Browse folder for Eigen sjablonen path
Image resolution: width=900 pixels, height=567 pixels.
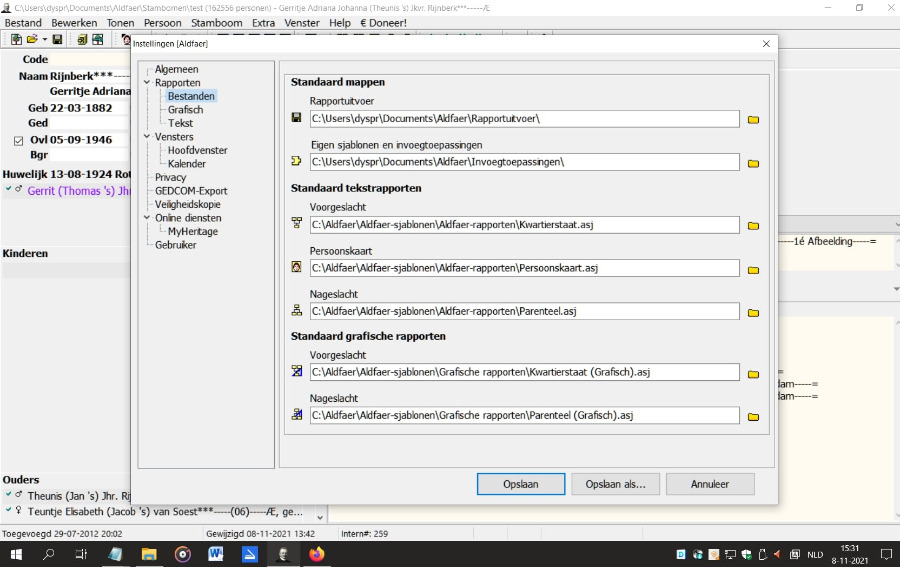click(753, 163)
